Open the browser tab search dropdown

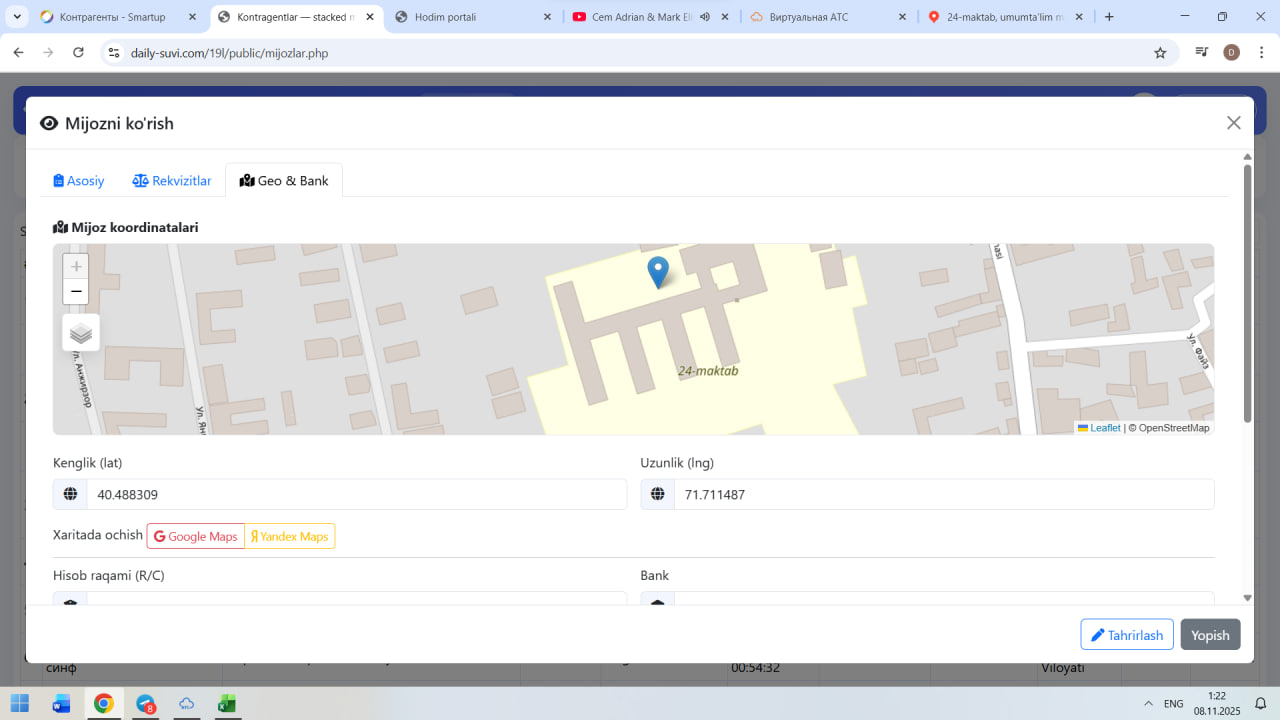click(x=17, y=17)
